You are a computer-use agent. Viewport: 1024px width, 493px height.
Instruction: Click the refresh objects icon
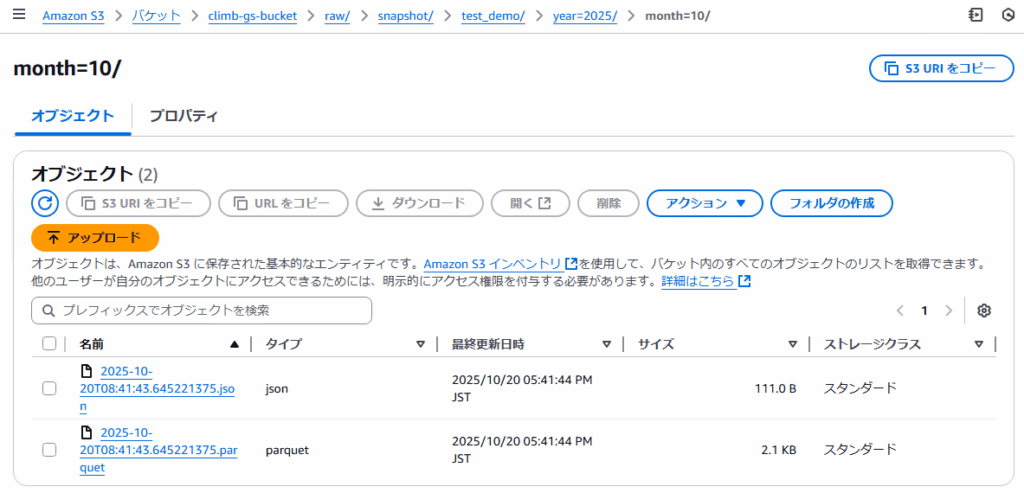46,203
